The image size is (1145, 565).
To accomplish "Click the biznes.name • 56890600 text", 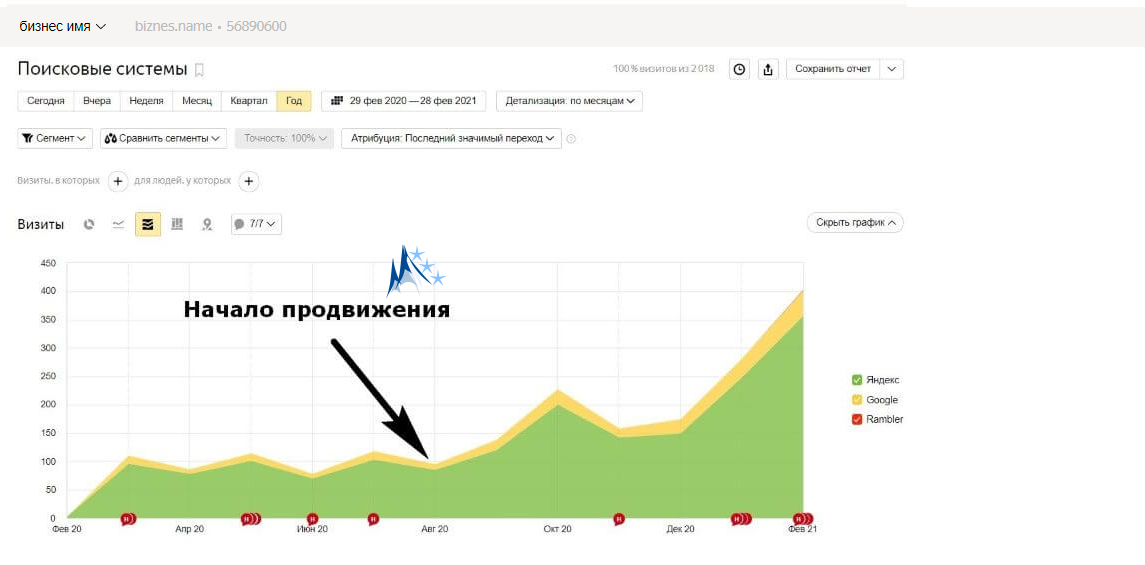I will 210,26.
